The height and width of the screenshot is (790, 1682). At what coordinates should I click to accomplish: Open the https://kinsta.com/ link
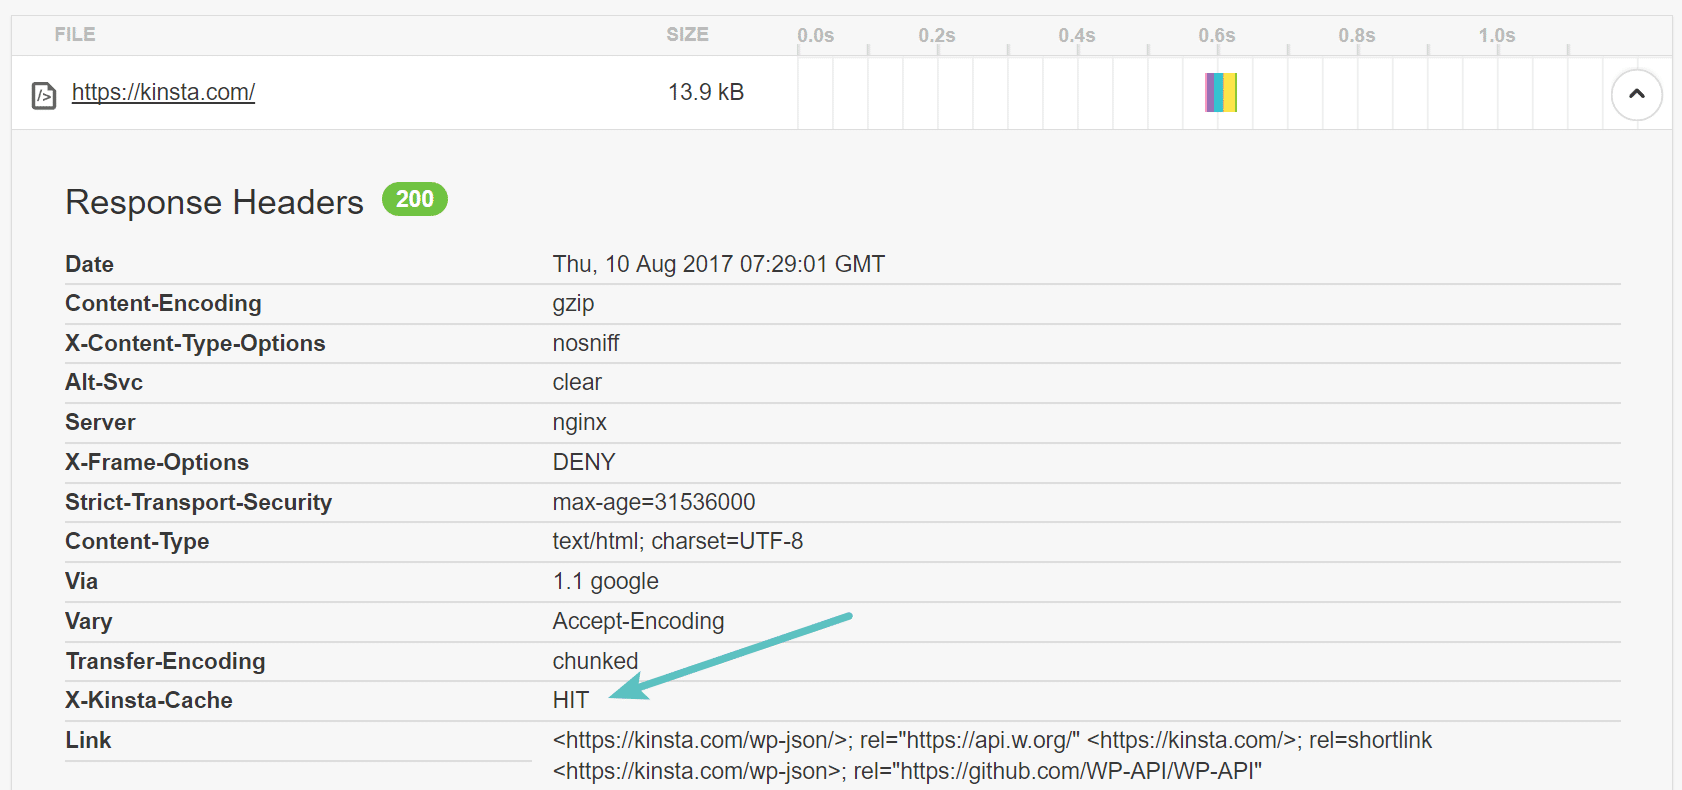pyautogui.click(x=163, y=92)
